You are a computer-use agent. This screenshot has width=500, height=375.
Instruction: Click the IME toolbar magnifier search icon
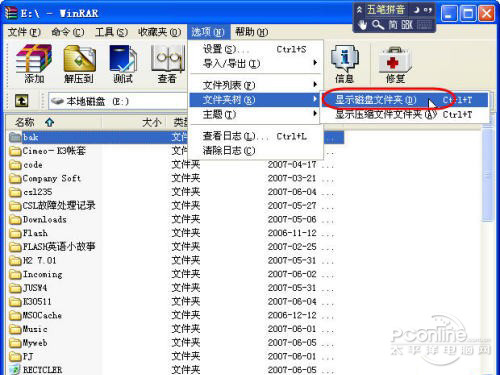tap(378, 25)
